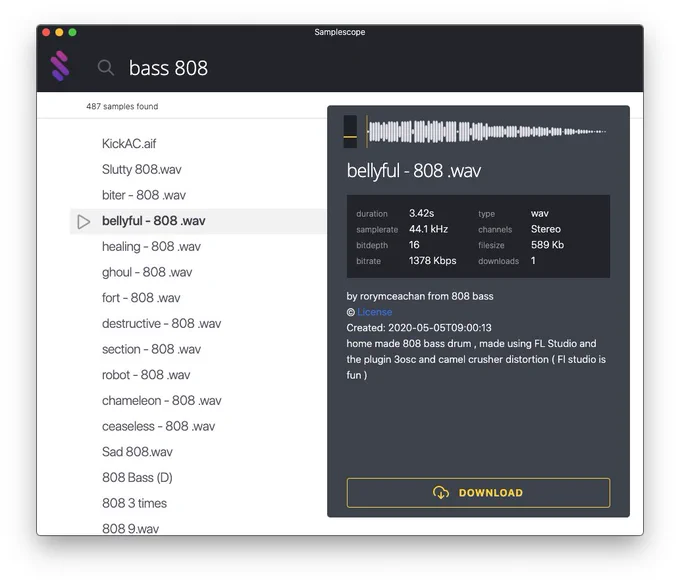This screenshot has width=680, height=584.
Task: Click the Samplescope logo icon
Action: [x=60, y=66]
